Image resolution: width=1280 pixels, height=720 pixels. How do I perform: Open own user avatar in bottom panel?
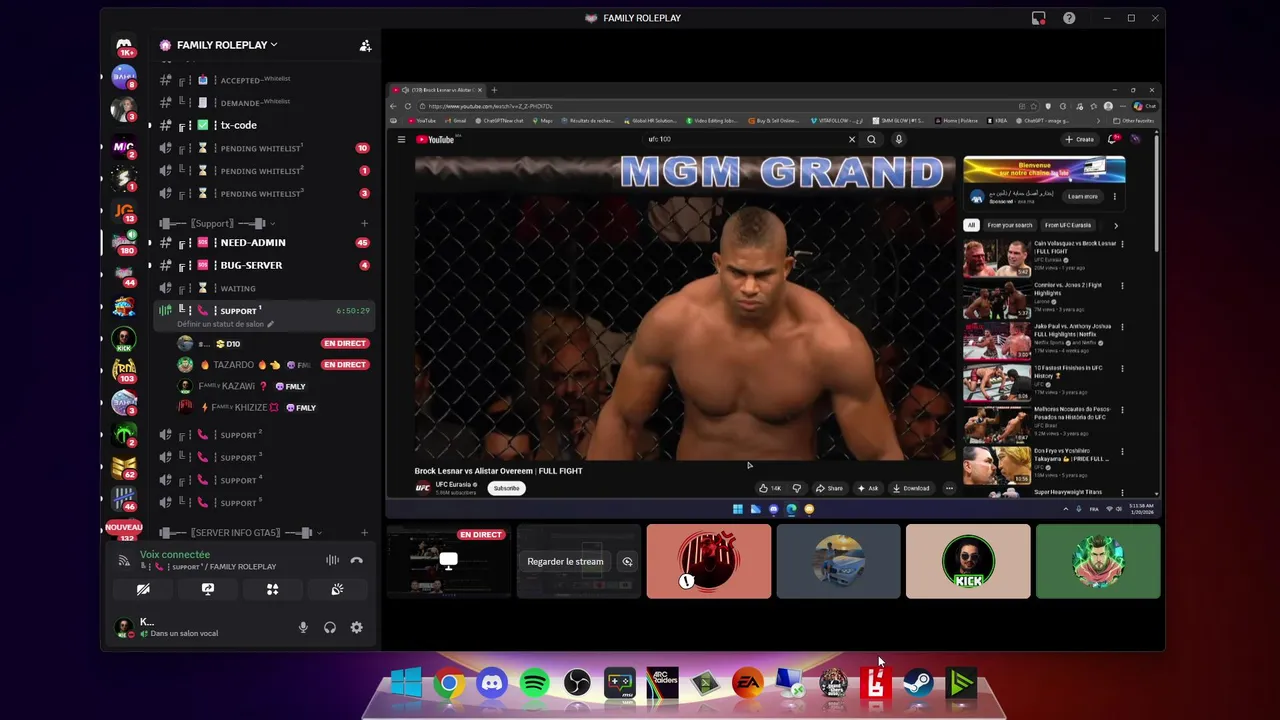pos(124,627)
